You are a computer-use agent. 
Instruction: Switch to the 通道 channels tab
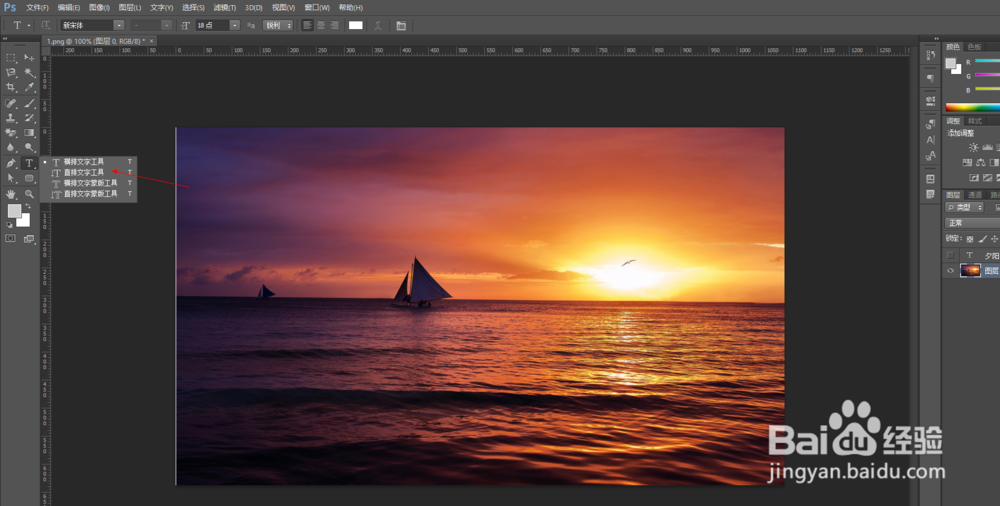[974, 195]
